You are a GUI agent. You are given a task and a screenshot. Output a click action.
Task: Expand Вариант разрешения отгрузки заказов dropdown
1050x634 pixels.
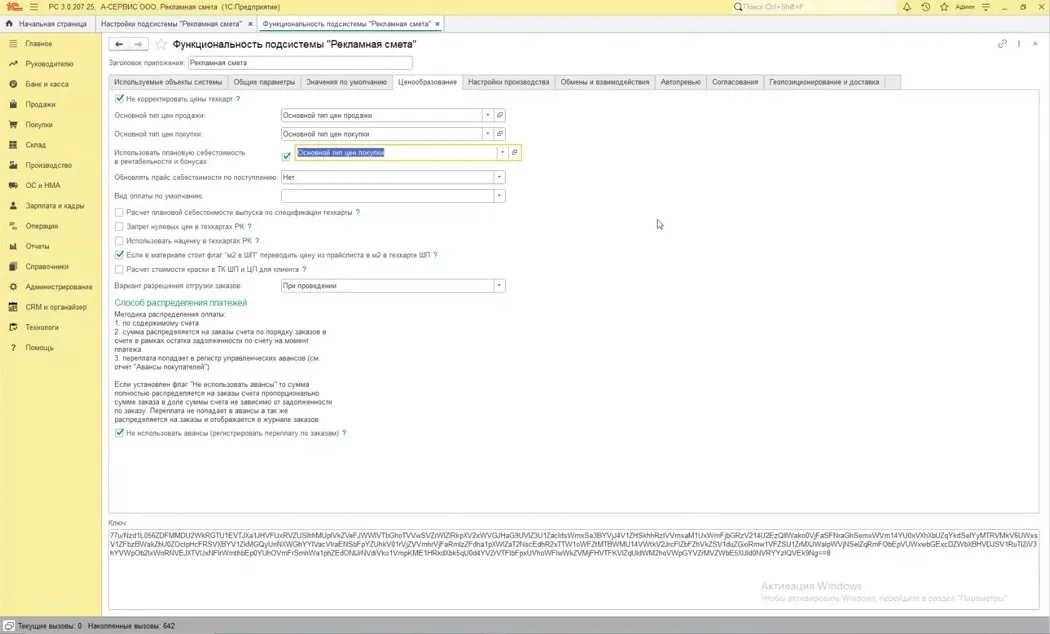[499, 286]
